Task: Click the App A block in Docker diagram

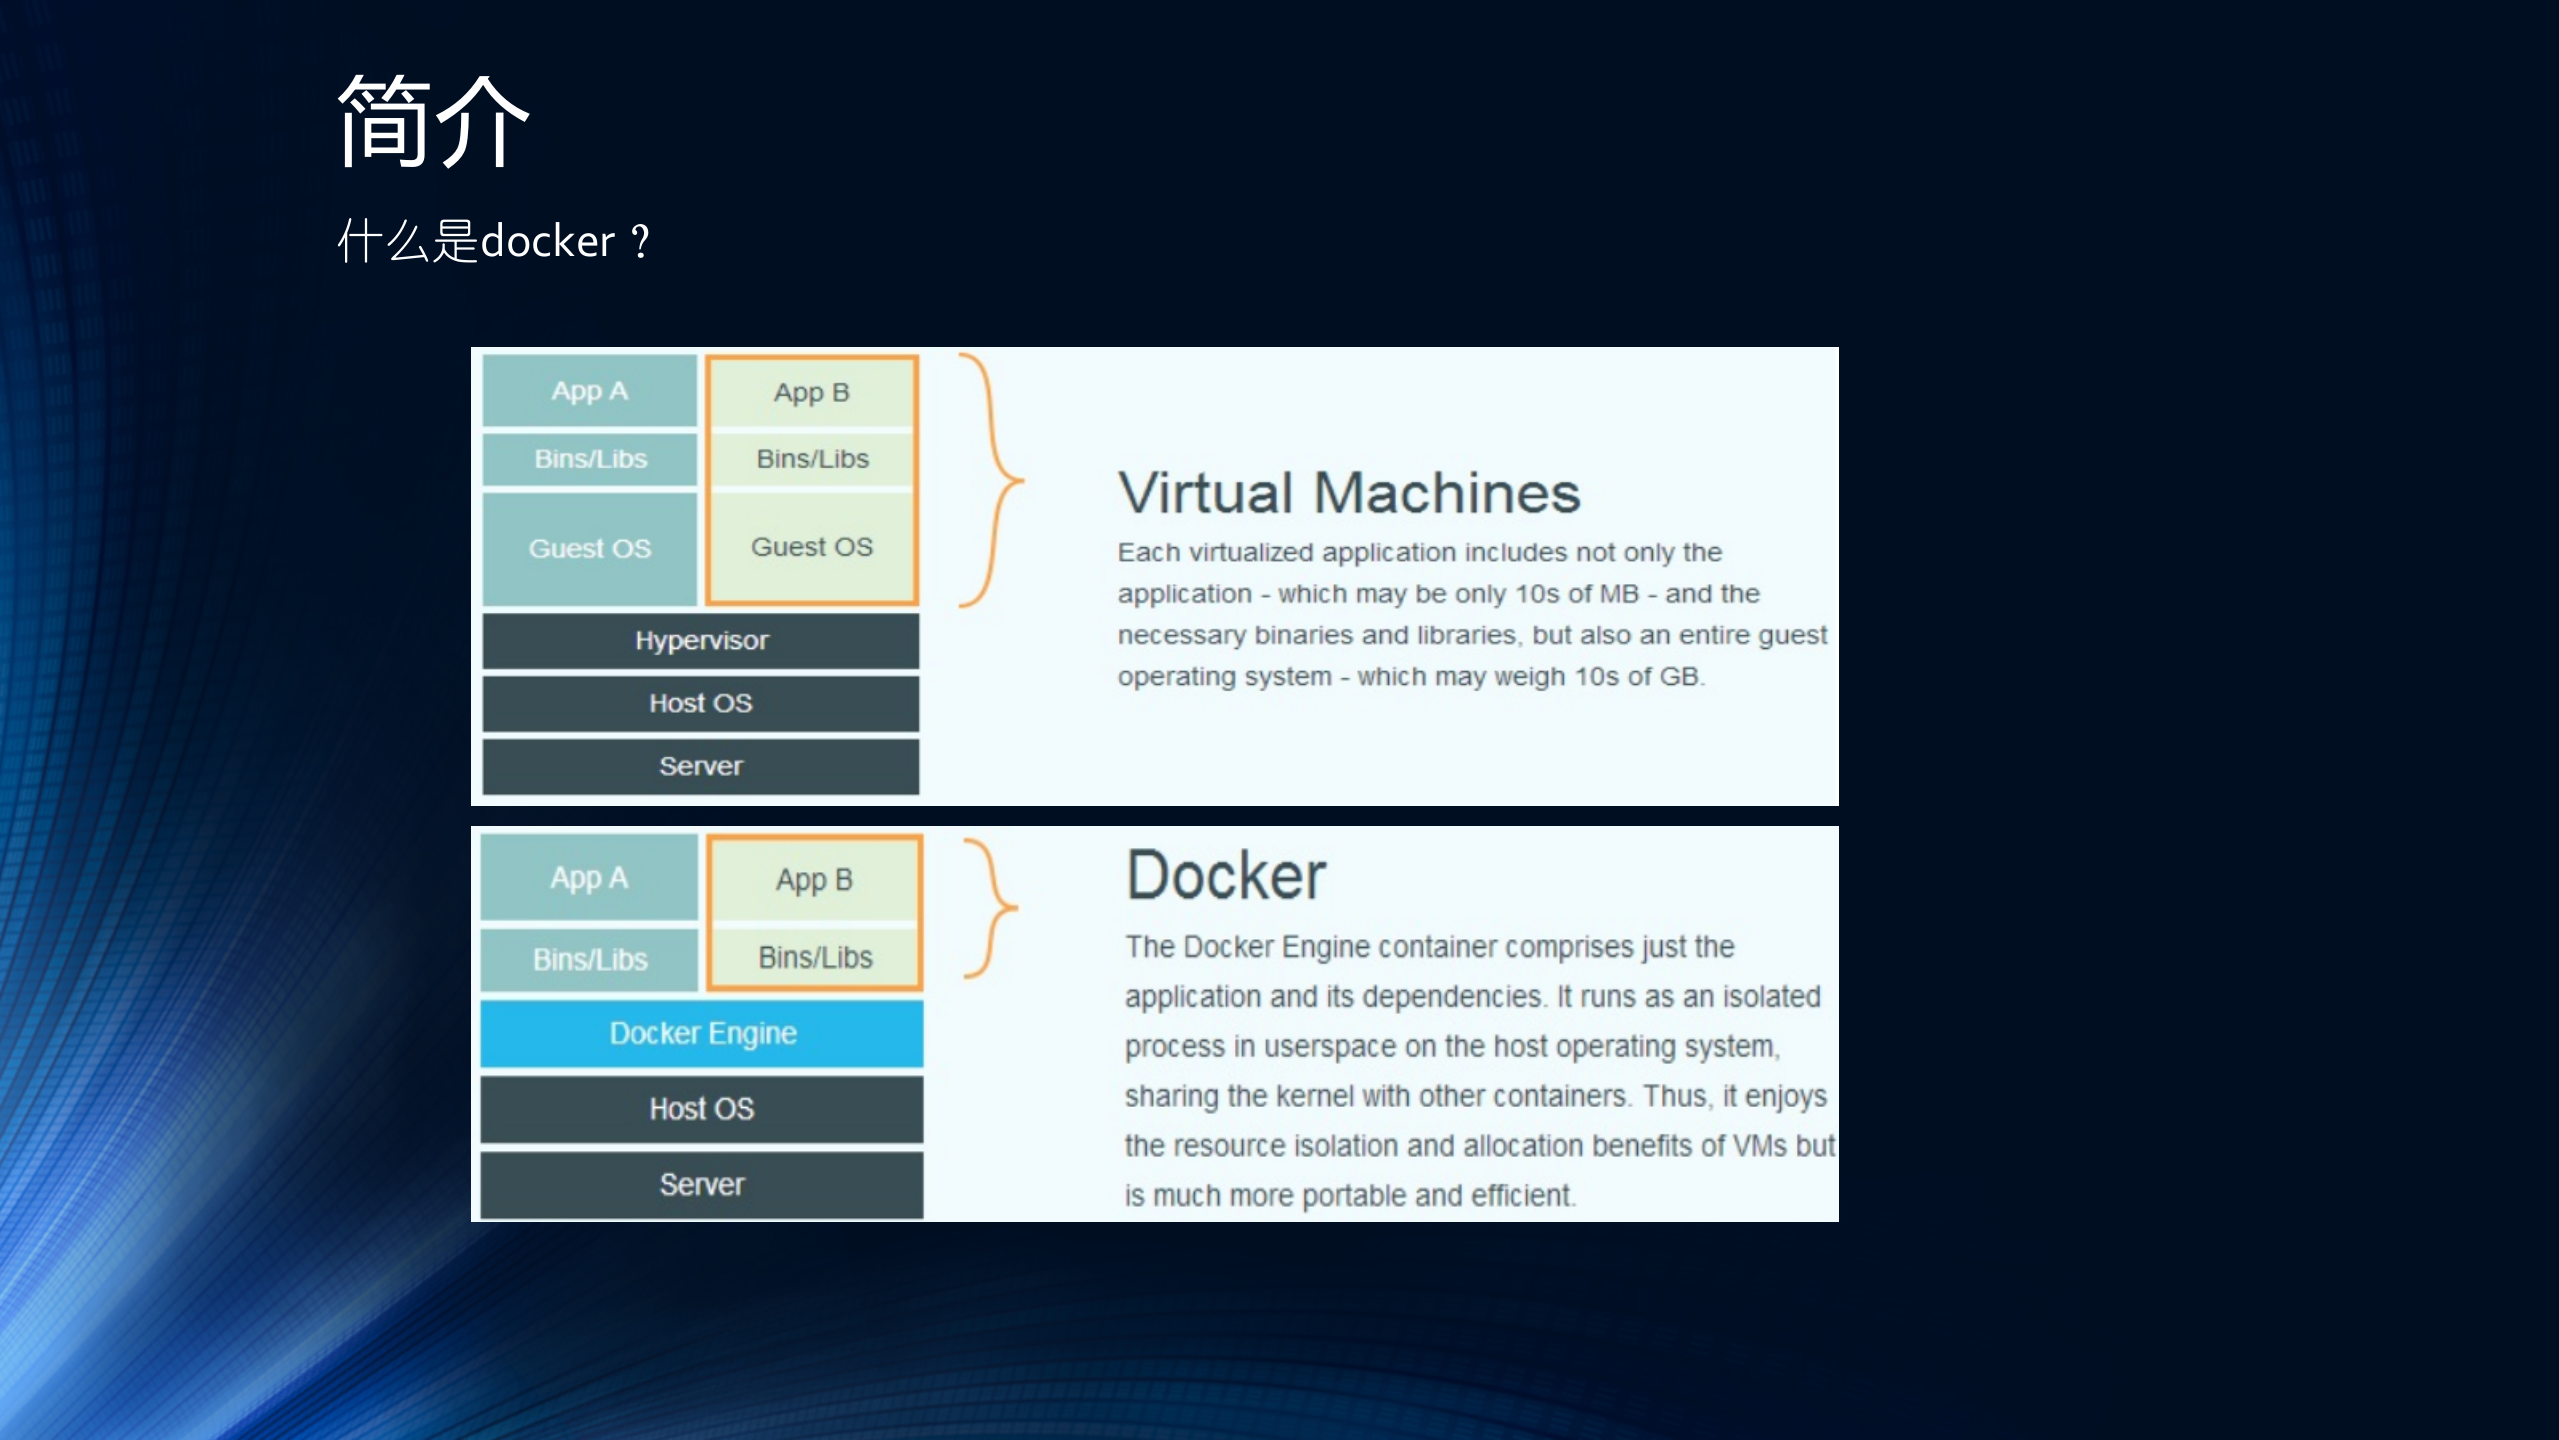Action: coord(588,877)
